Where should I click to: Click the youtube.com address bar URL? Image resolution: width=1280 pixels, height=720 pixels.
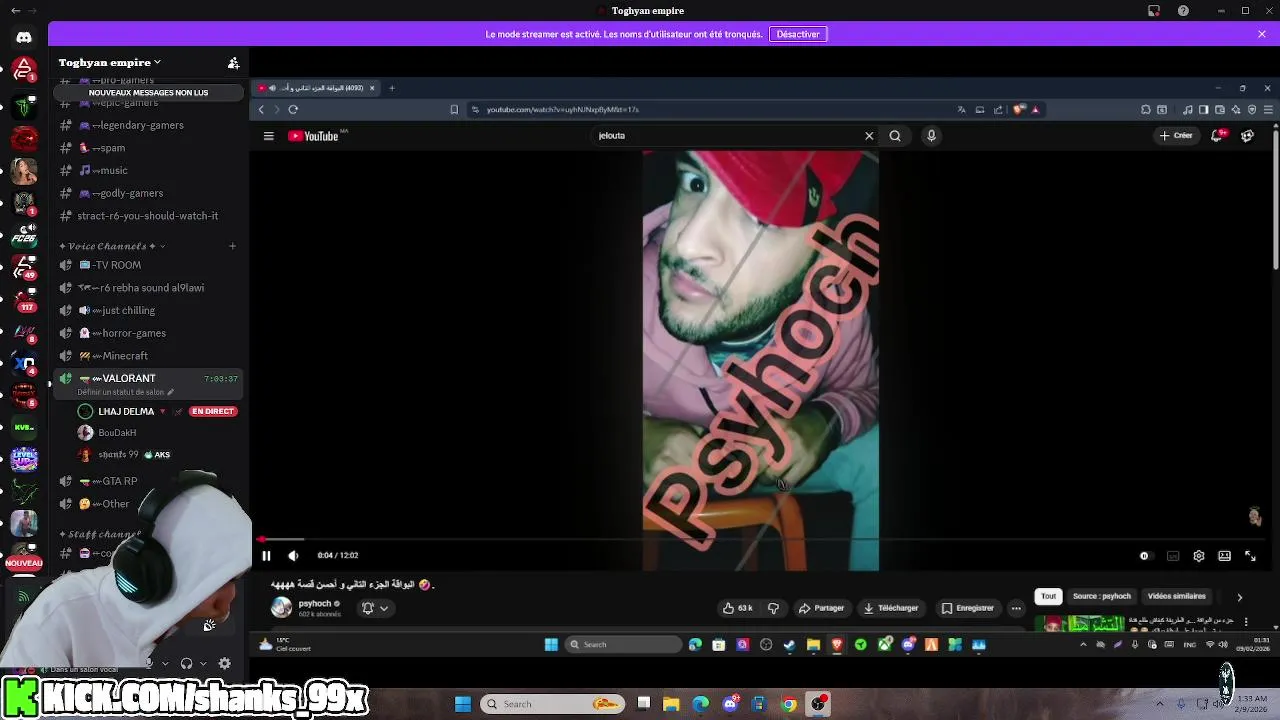pyautogui.click(x=563, y=110)
